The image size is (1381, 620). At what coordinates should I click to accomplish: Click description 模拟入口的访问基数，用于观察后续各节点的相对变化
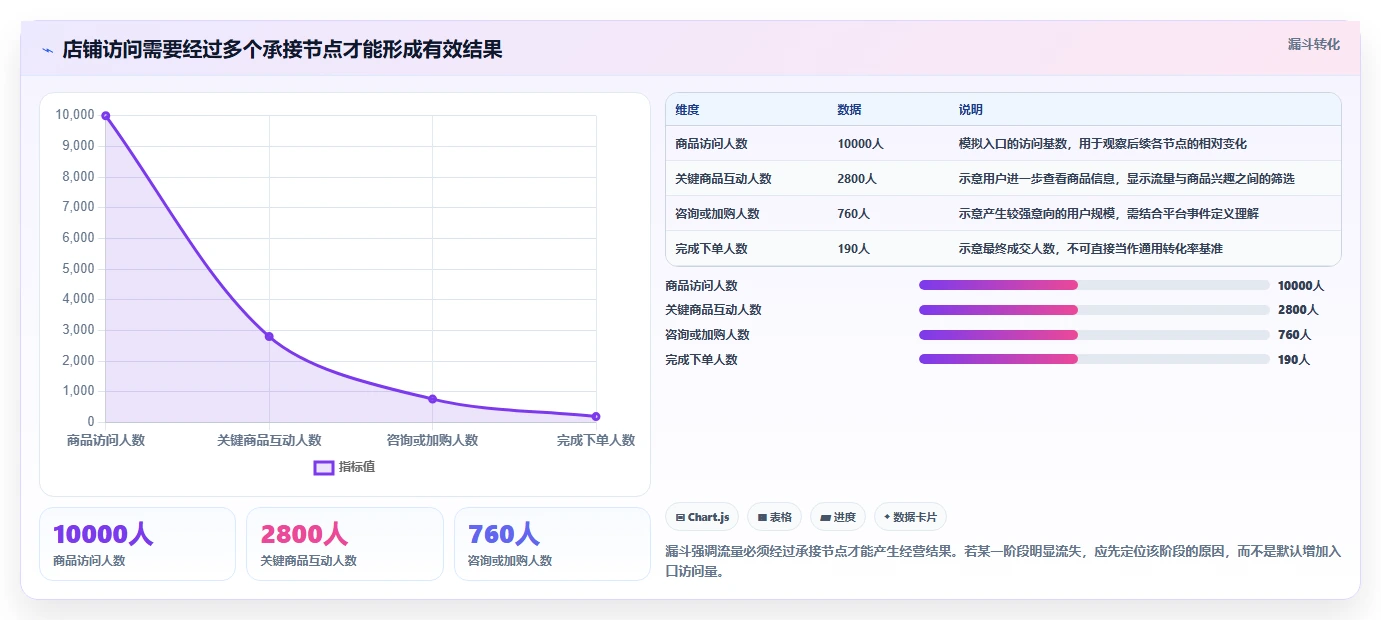1102,144
